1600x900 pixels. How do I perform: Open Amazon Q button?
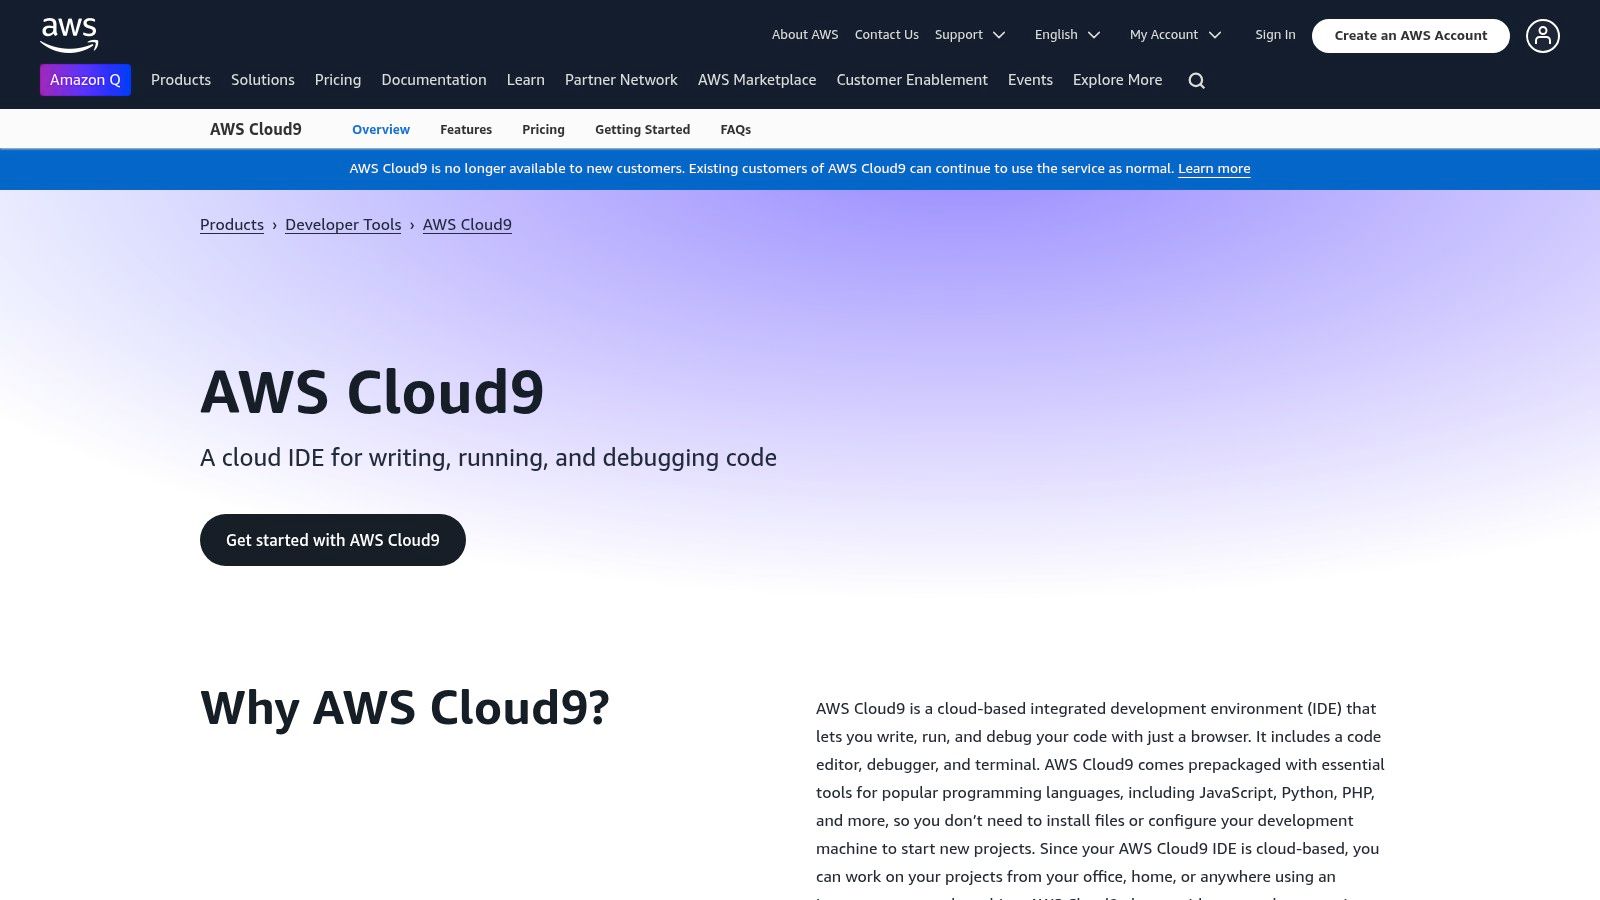coord(85,80)
